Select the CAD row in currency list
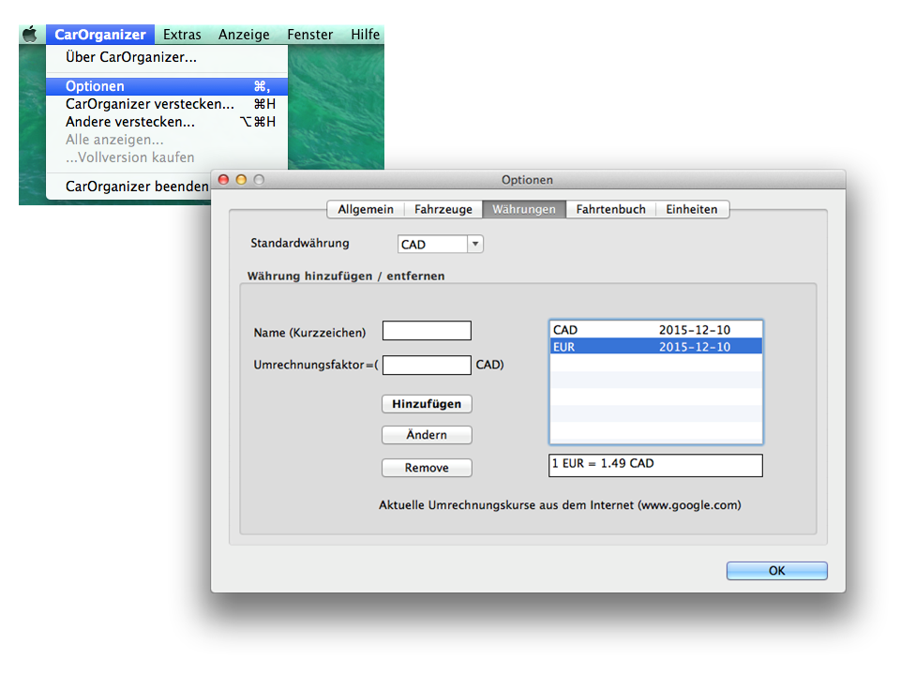900x675 pixels. pos(655,330)
